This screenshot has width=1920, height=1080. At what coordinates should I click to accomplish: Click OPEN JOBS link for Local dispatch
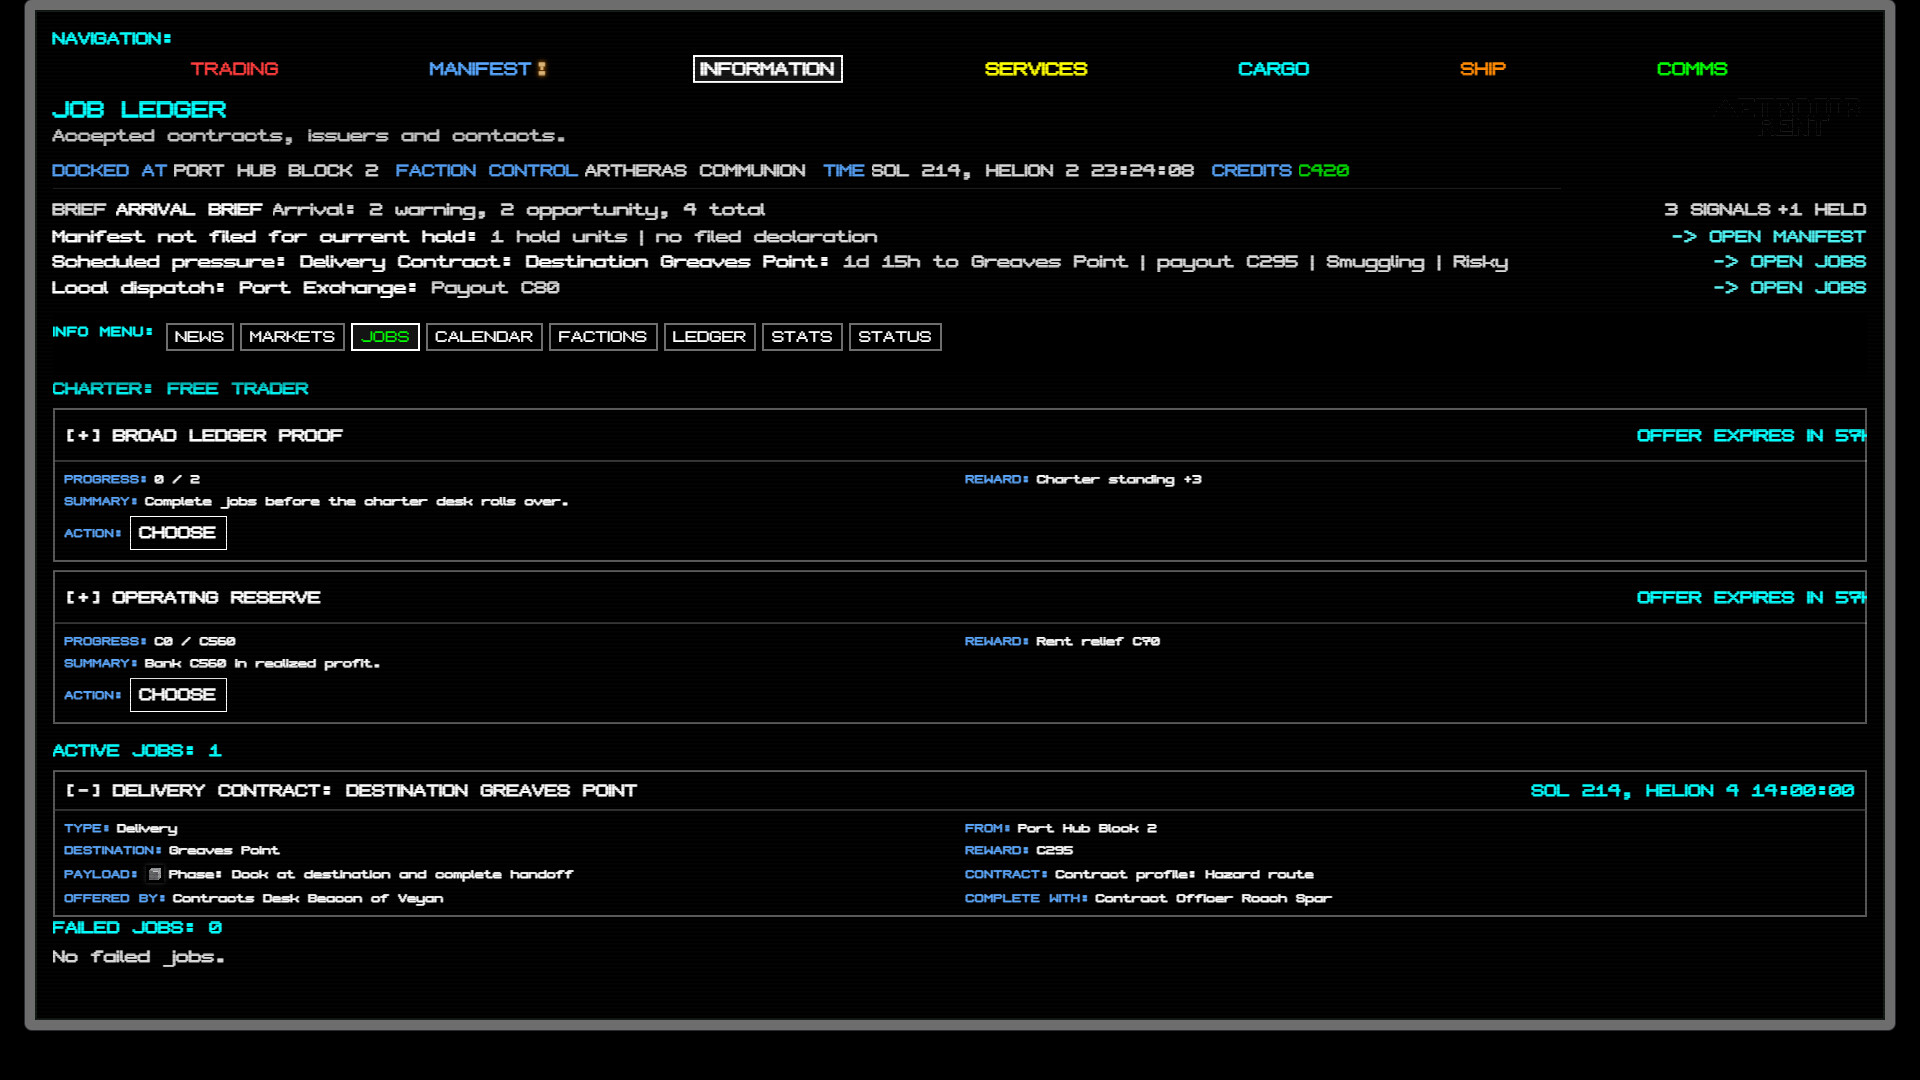click(1789, 288)
